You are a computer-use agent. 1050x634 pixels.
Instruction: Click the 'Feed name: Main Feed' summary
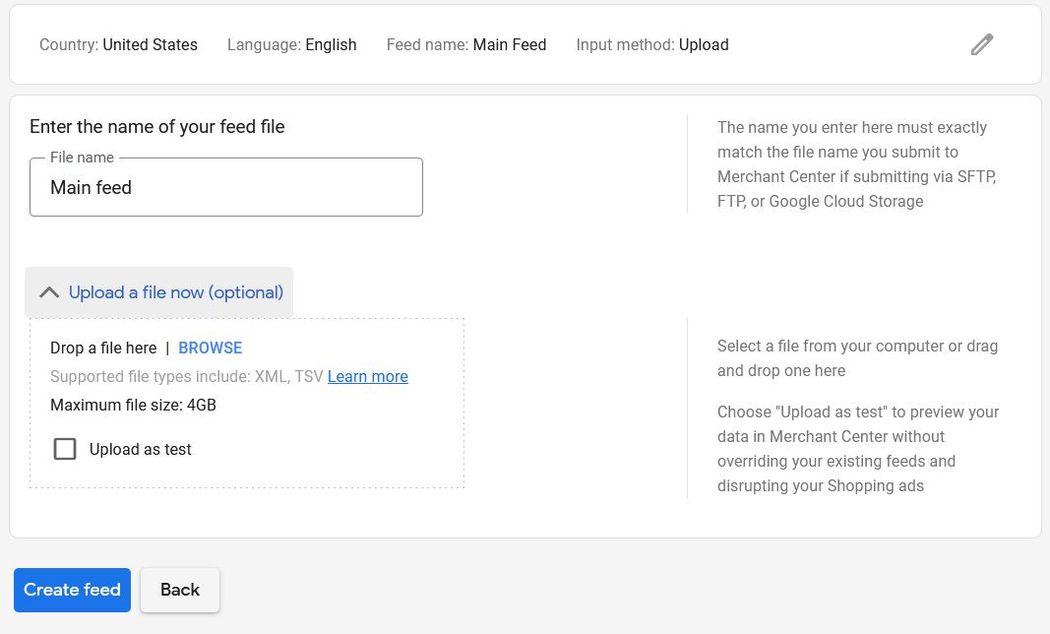(466, 45)
